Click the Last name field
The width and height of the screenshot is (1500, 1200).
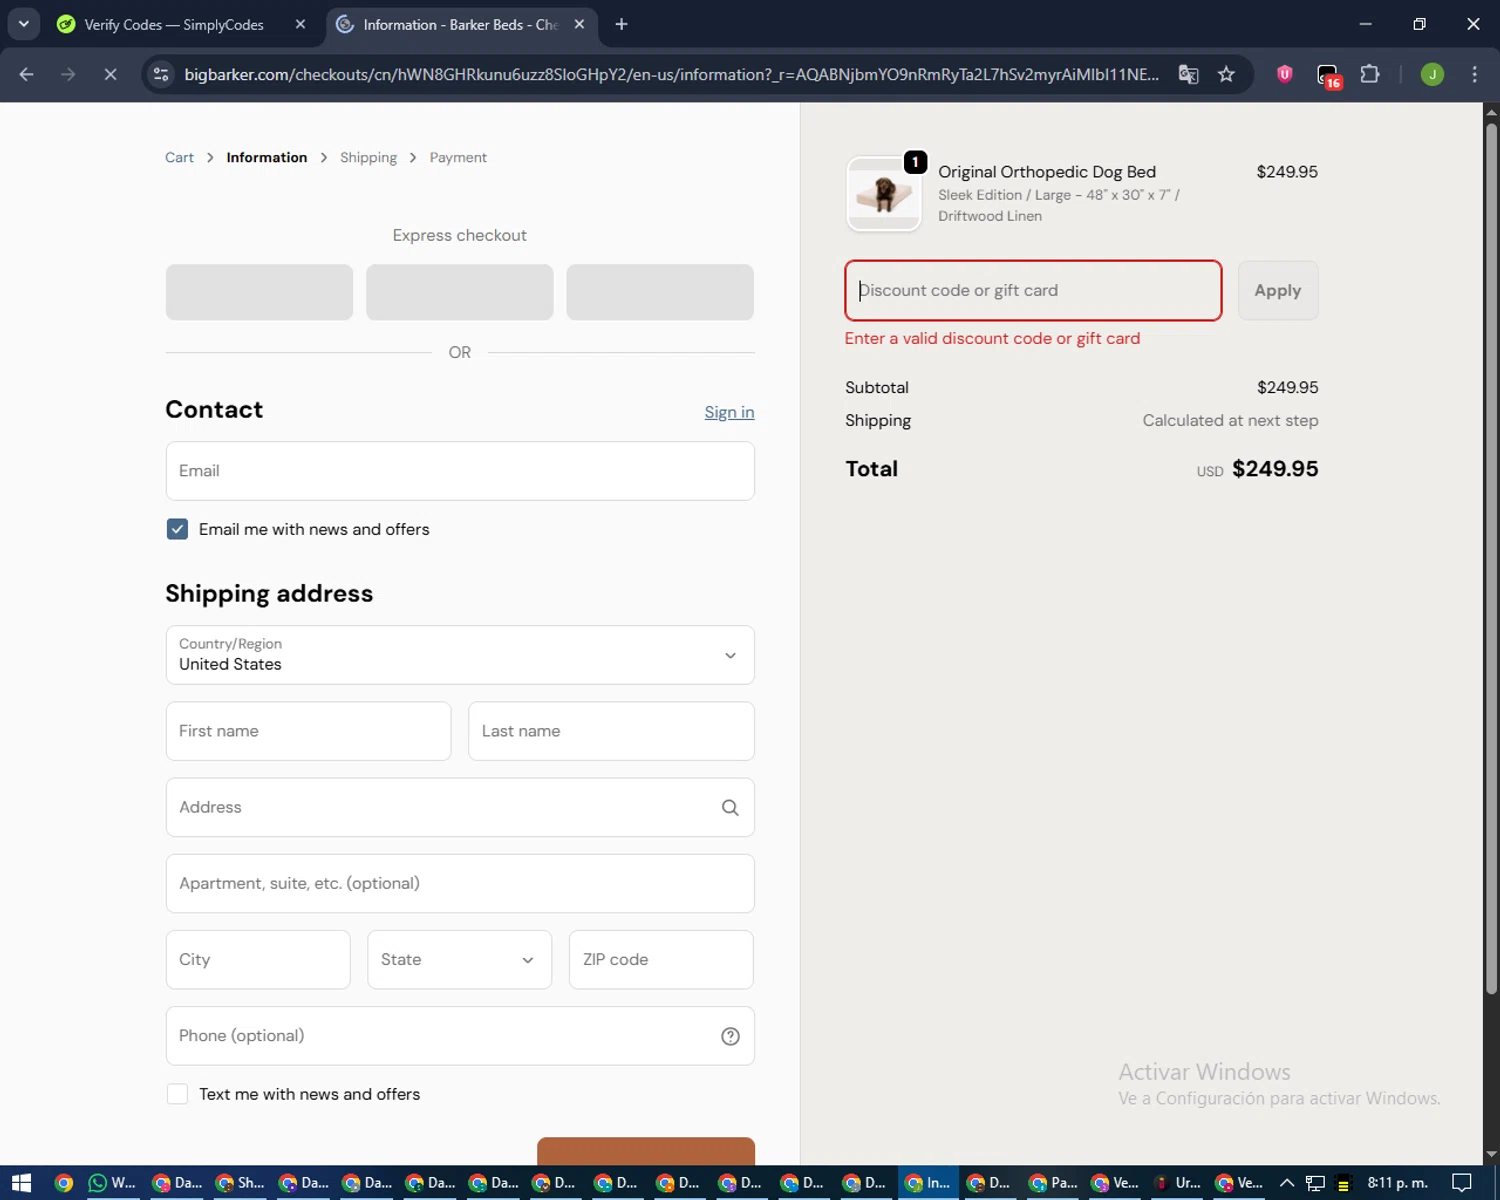611,731
